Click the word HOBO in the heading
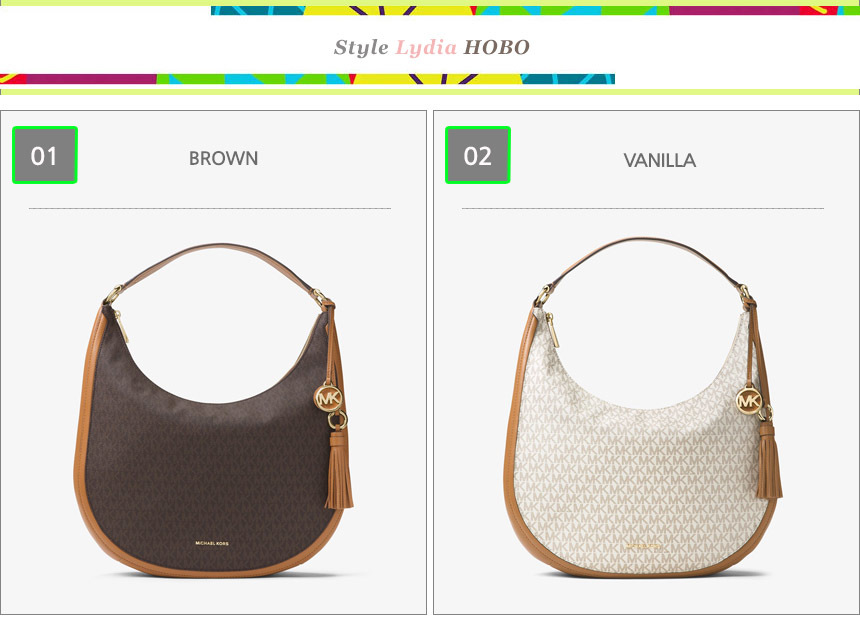Viewport: 860px width, 618px height. pyautogui.click(x=497, y=48)
